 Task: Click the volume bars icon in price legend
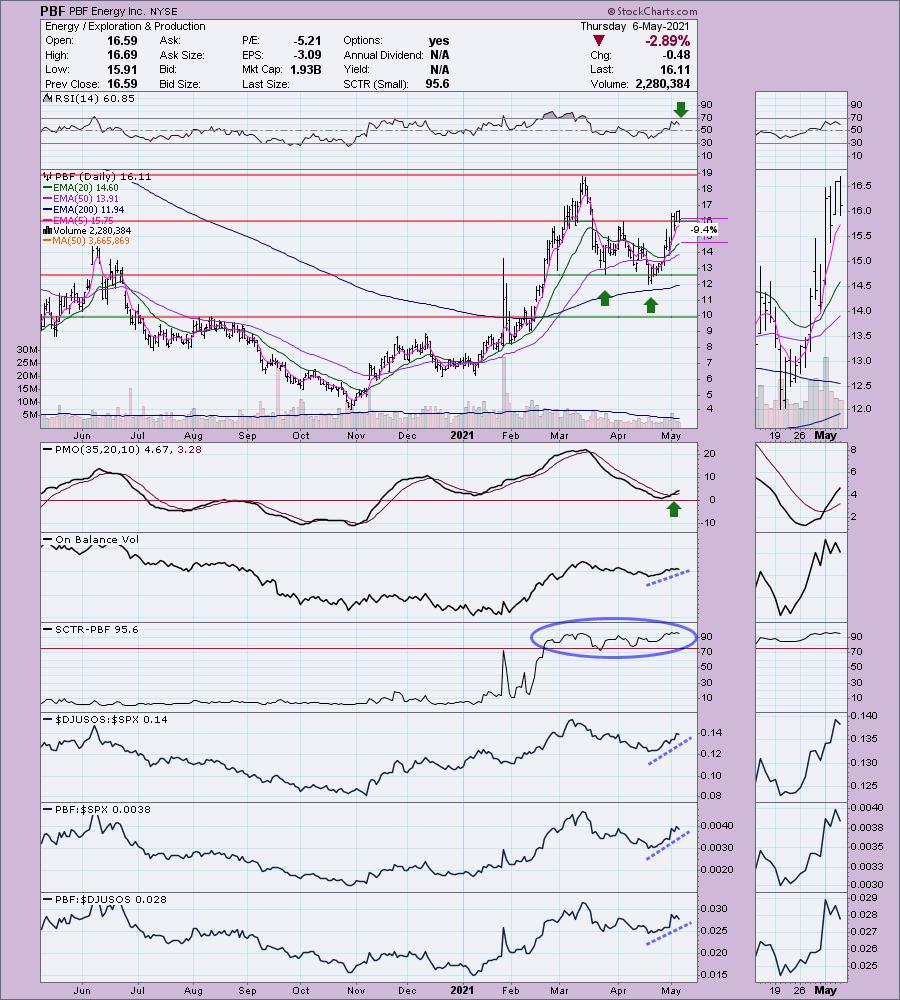[48, 230]
